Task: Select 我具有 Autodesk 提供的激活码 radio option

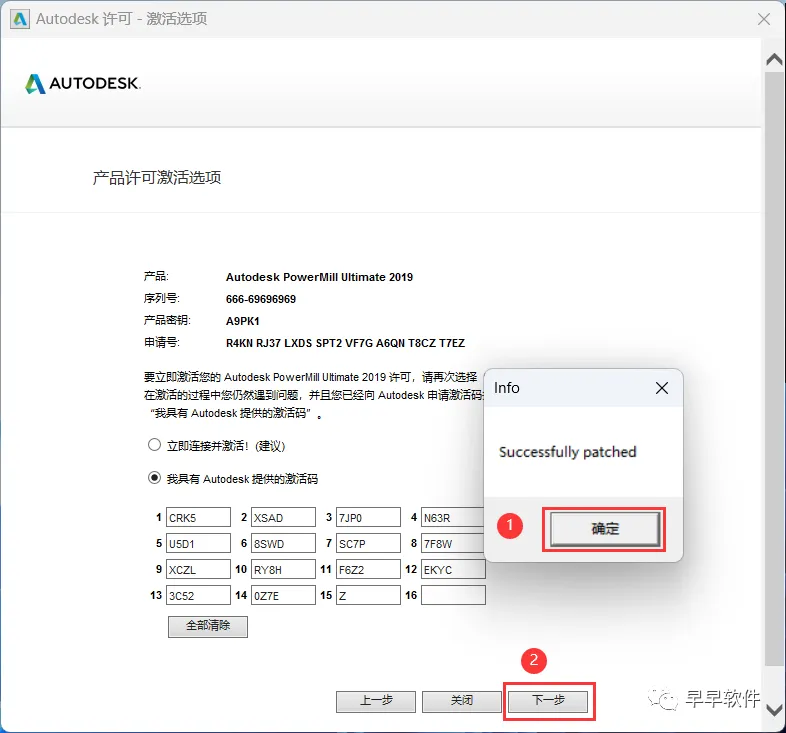Action: click(x=154, y=478)
